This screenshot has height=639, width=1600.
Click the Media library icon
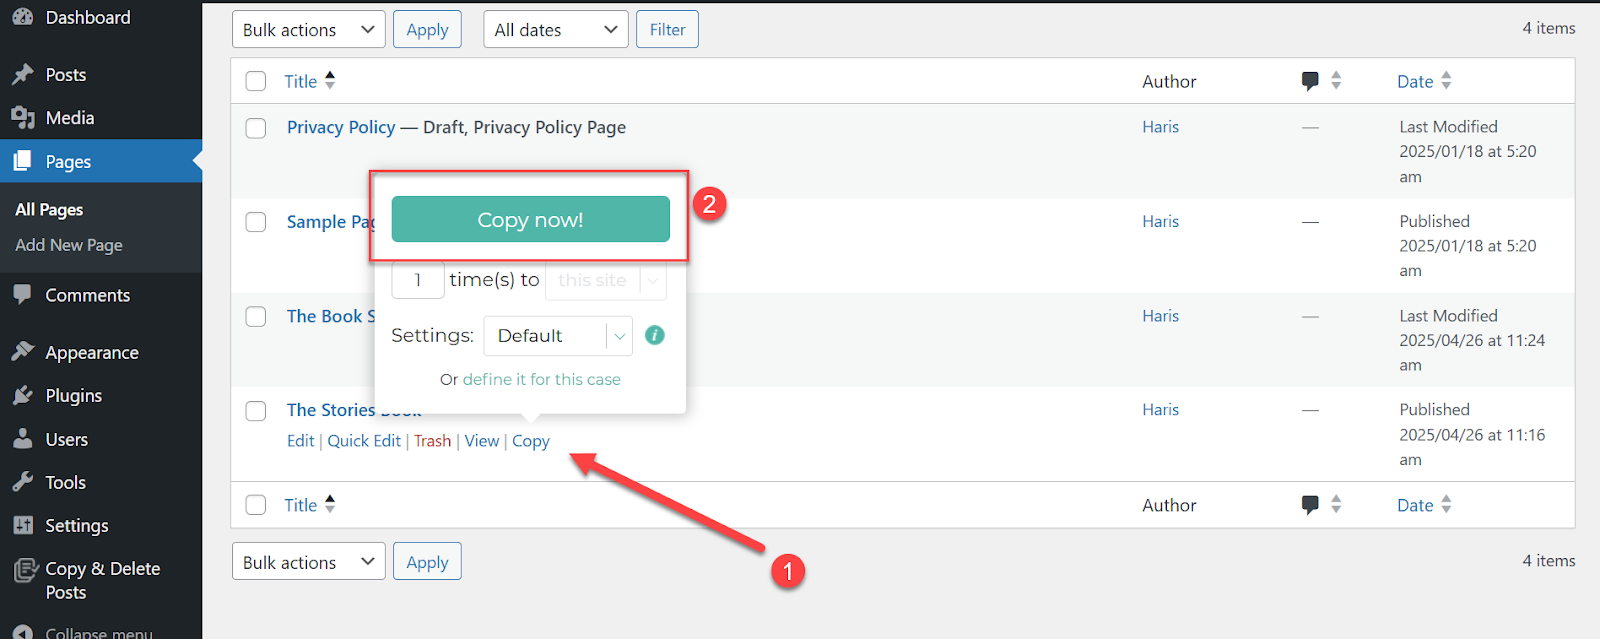pyautogui.click(x=22, y=118)
